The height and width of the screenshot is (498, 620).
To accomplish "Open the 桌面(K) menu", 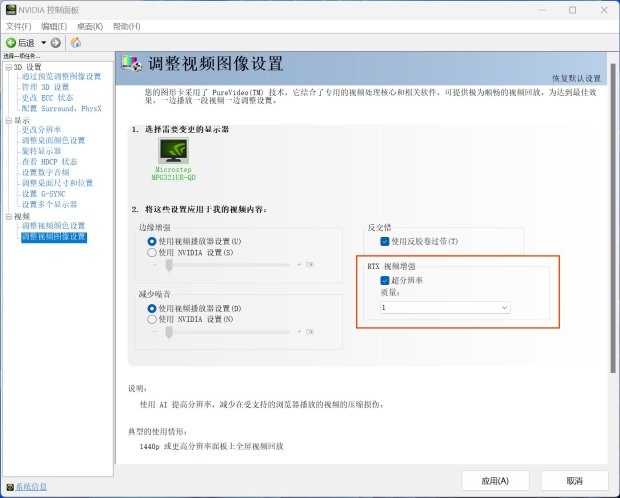I will click(x=90, y=27).
